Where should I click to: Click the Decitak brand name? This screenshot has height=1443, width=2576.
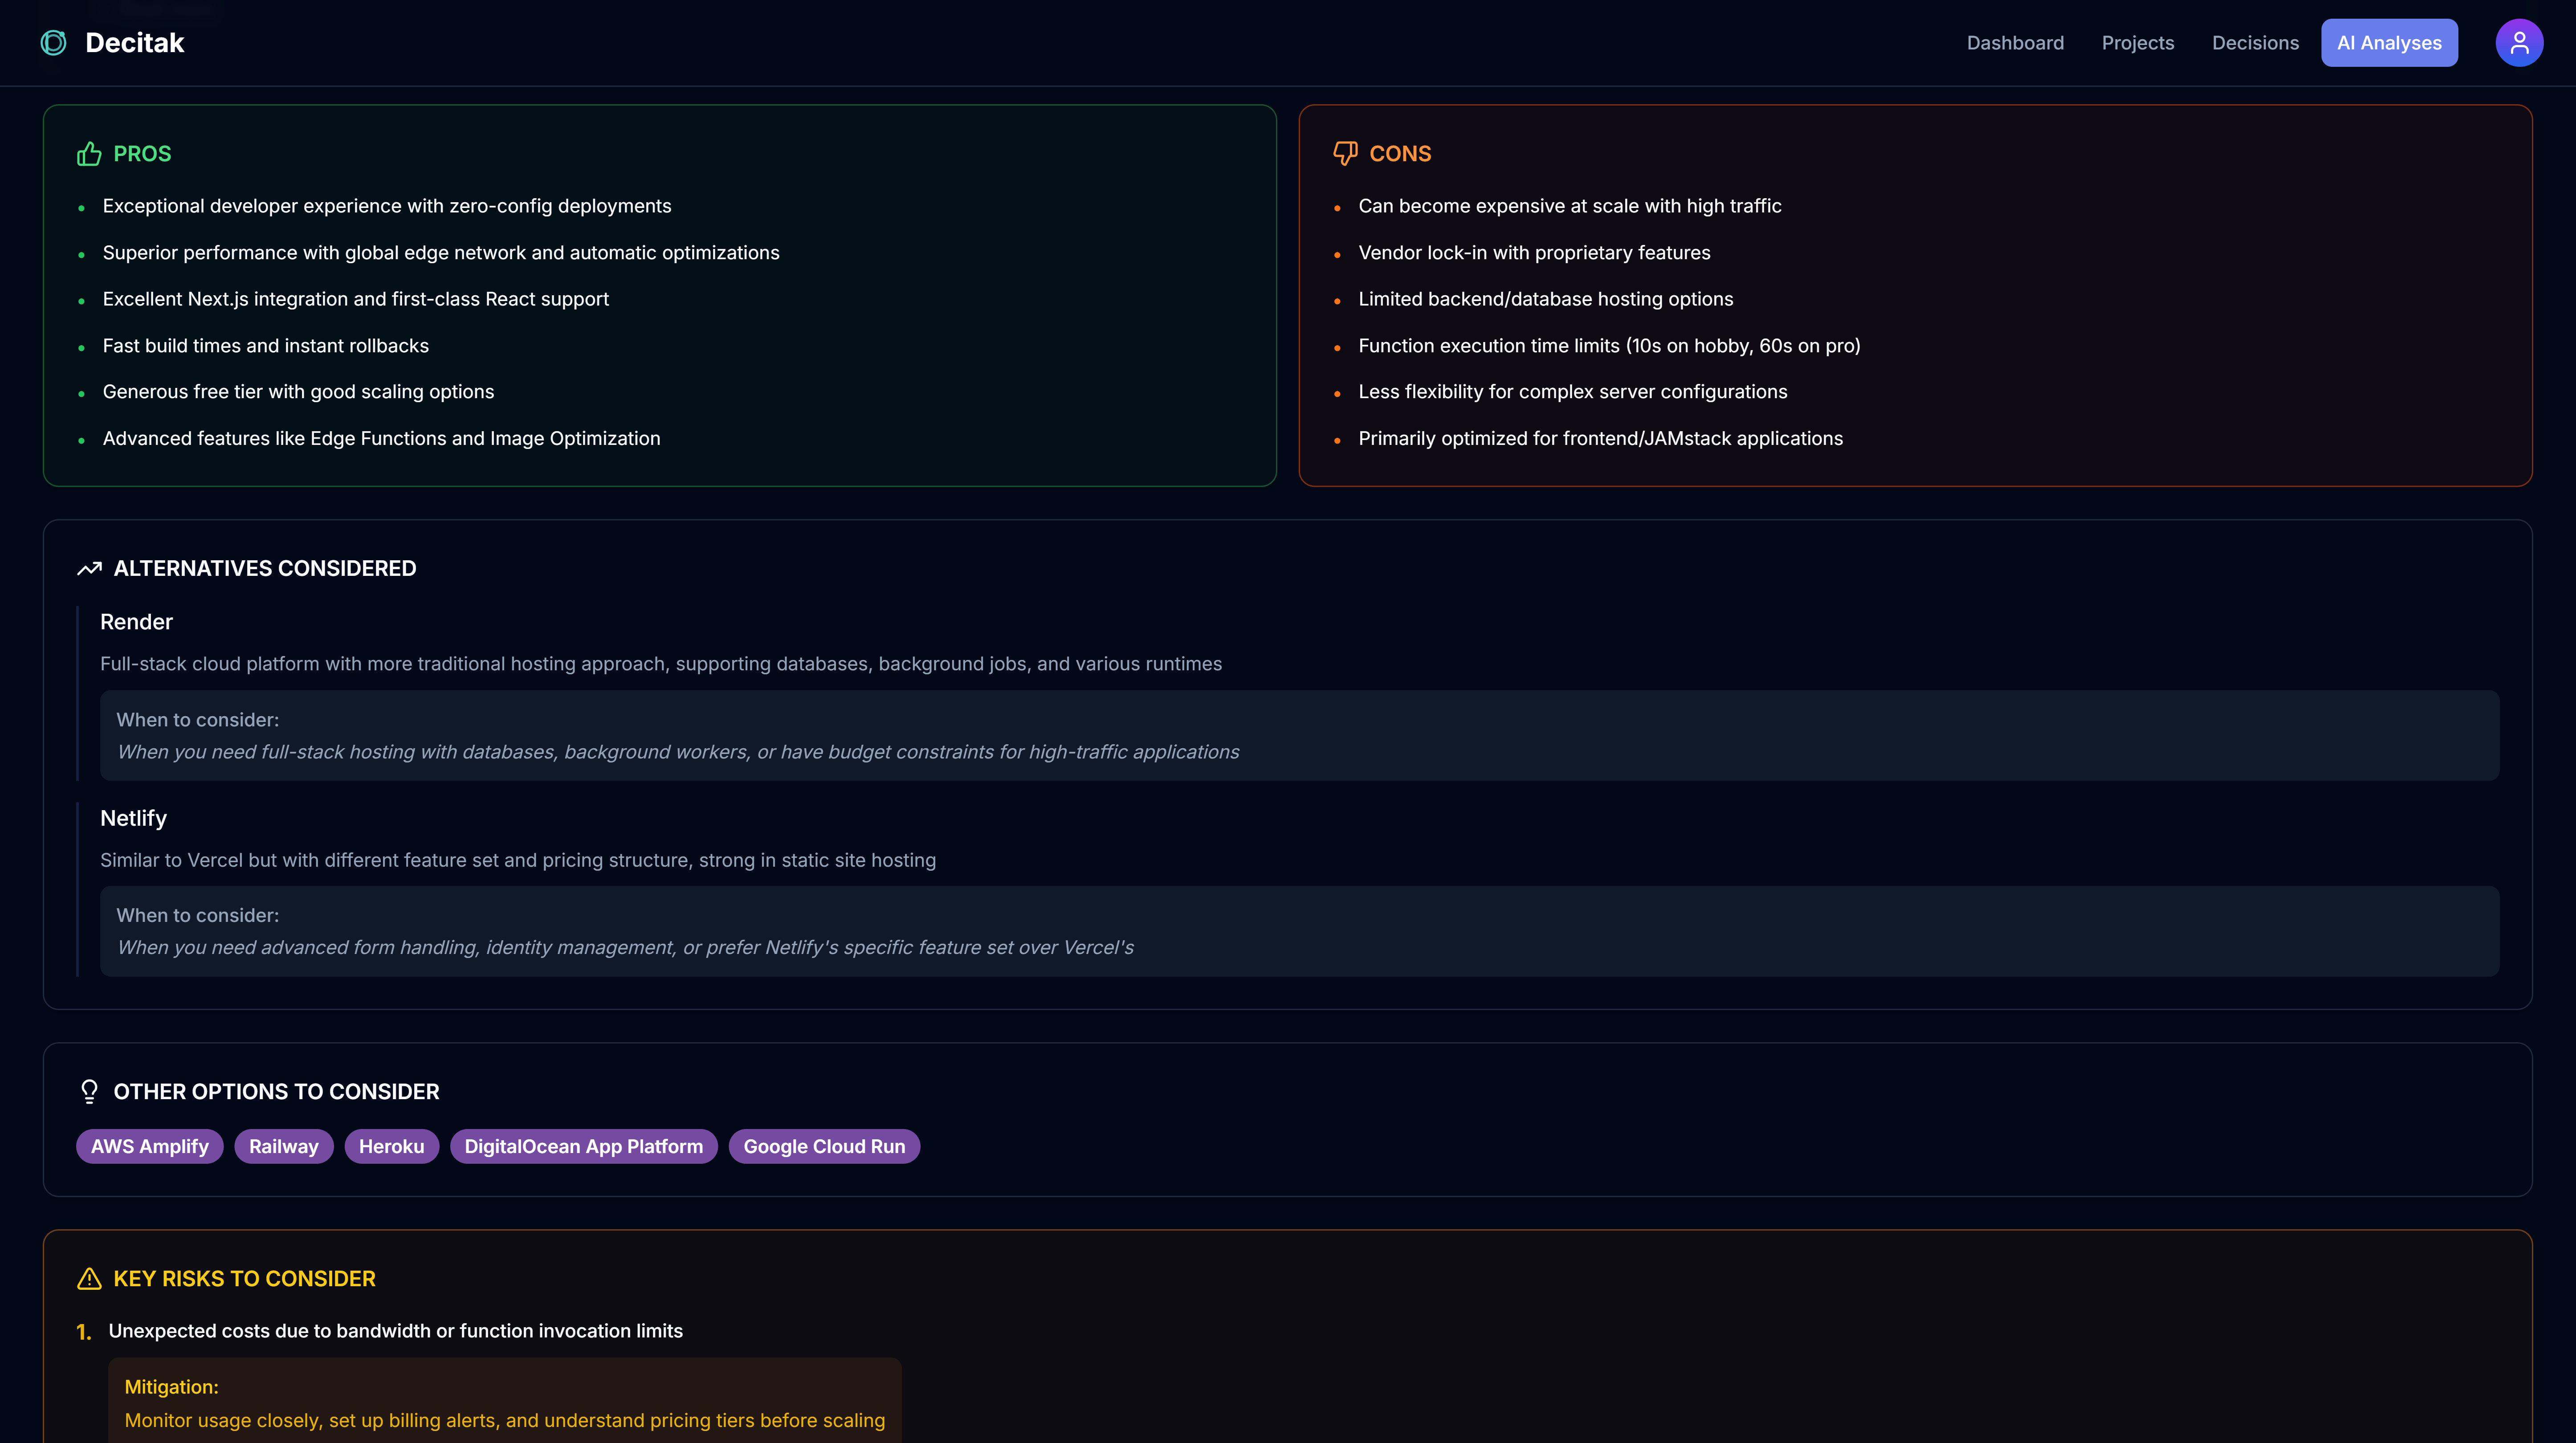coord(134,43)
